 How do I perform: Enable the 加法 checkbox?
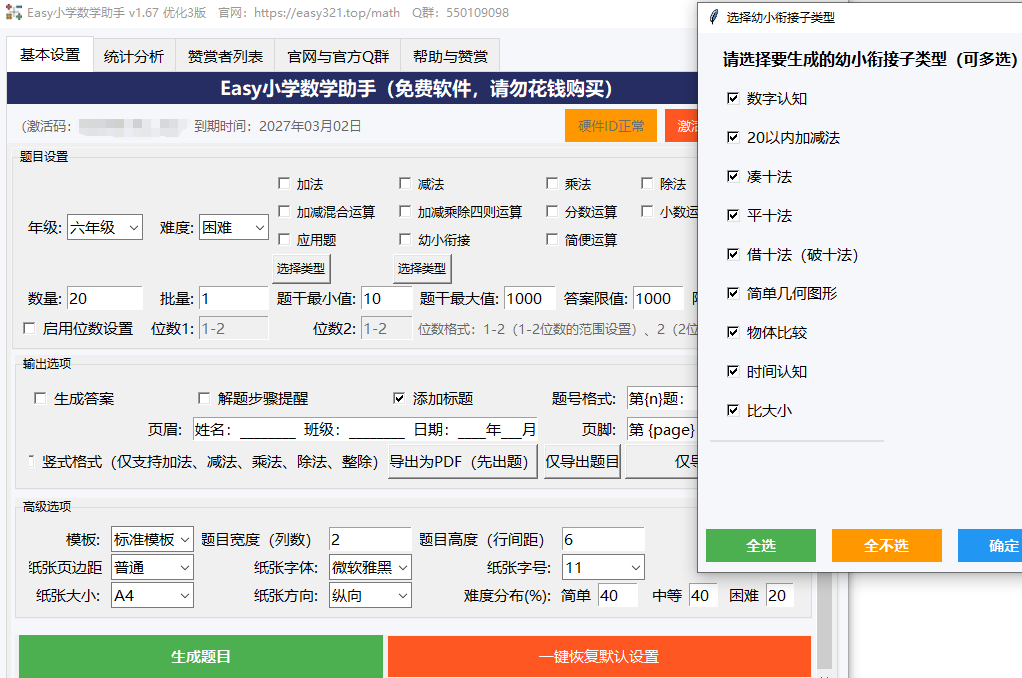284,183
